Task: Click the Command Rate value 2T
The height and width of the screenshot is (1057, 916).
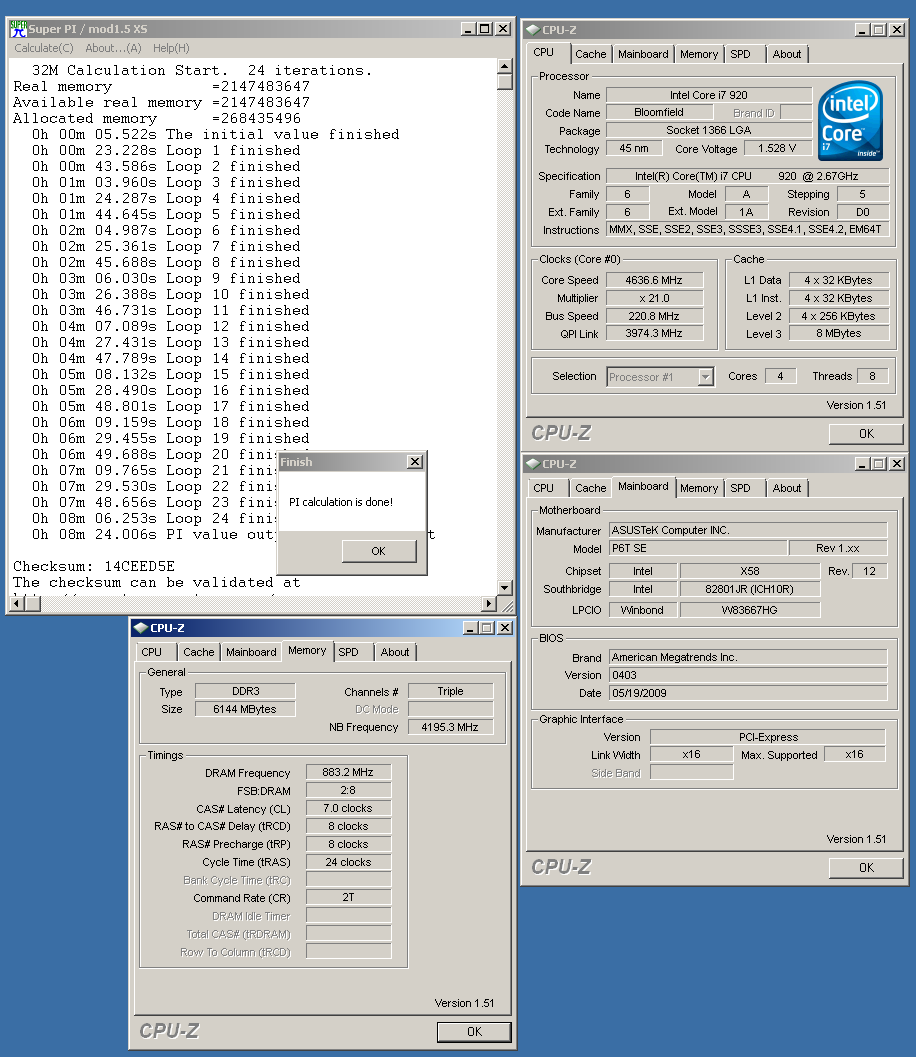Action: tap(348, 897)
